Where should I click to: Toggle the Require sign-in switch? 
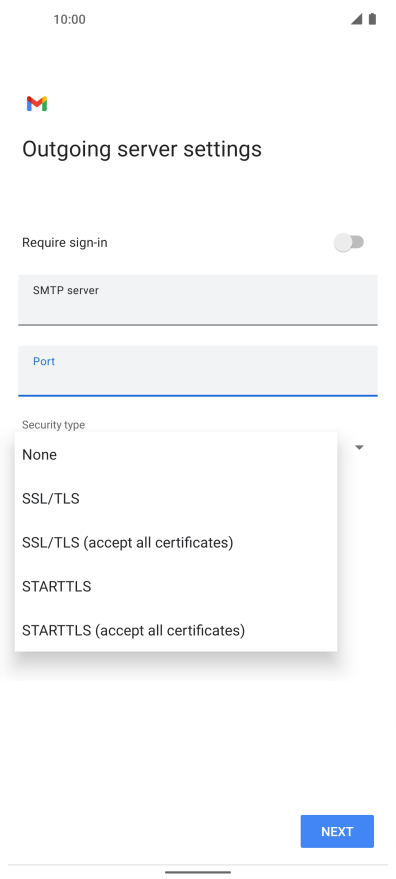[349, 243]
